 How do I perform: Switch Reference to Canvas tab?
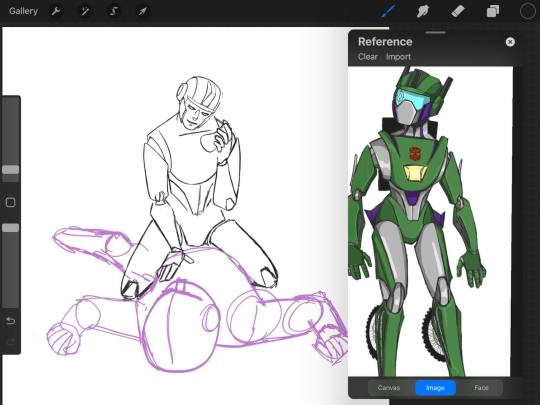pyautogui.click(x=388, y=388)
